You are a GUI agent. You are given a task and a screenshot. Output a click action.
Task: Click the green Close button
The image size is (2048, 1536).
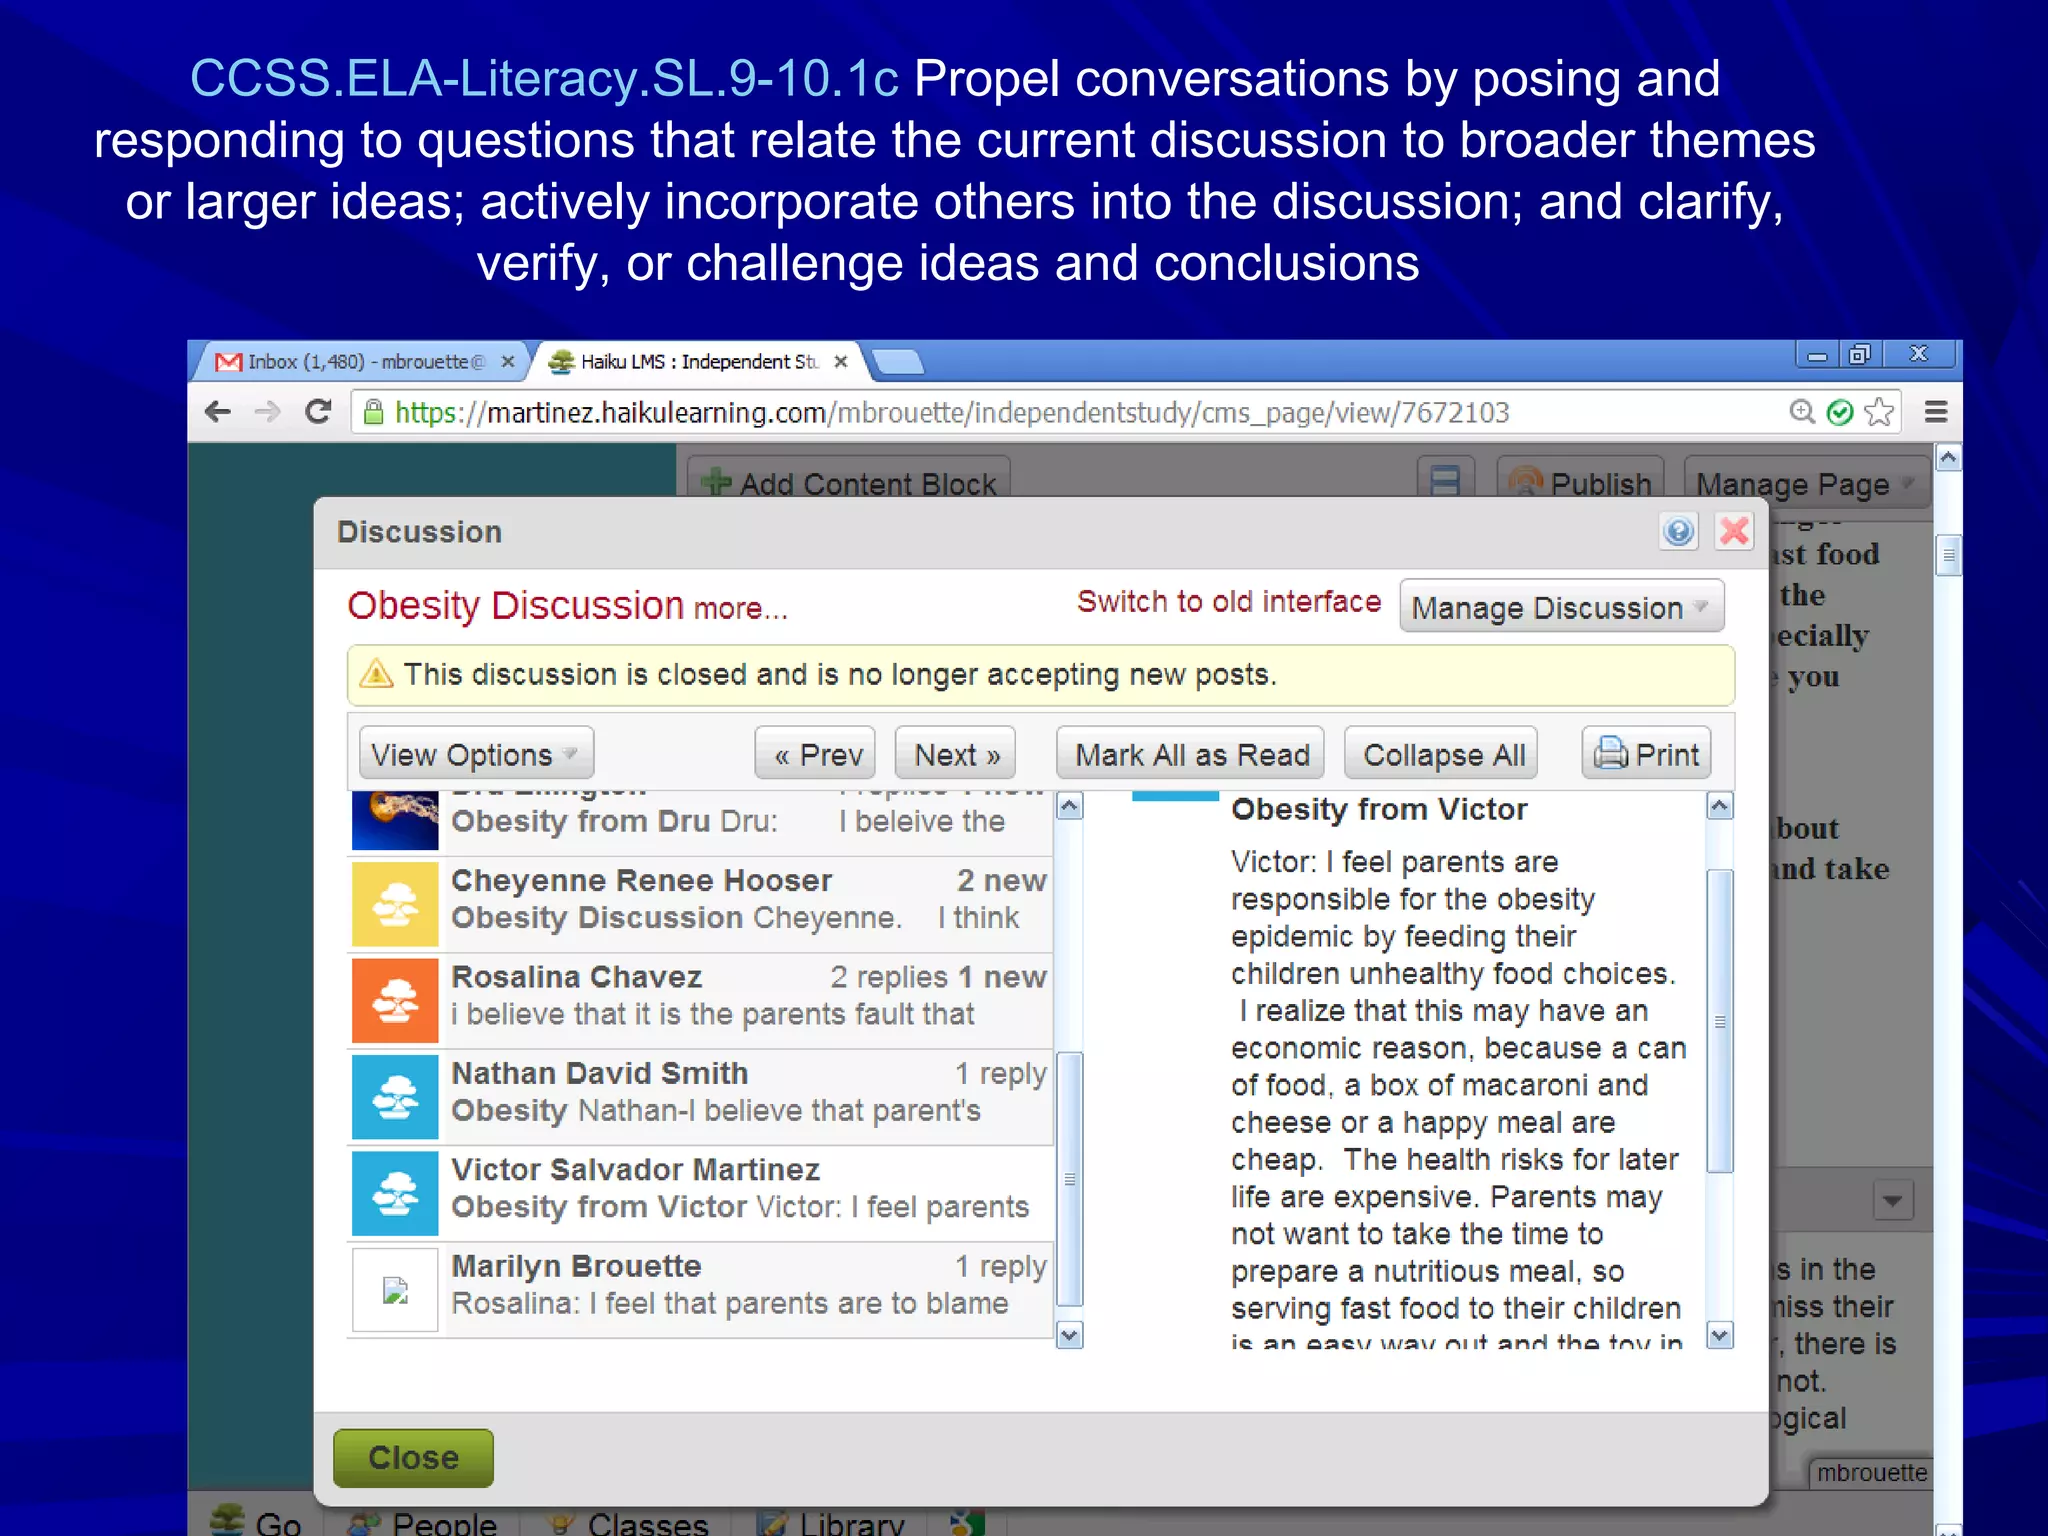click(x=413, y=1458)
